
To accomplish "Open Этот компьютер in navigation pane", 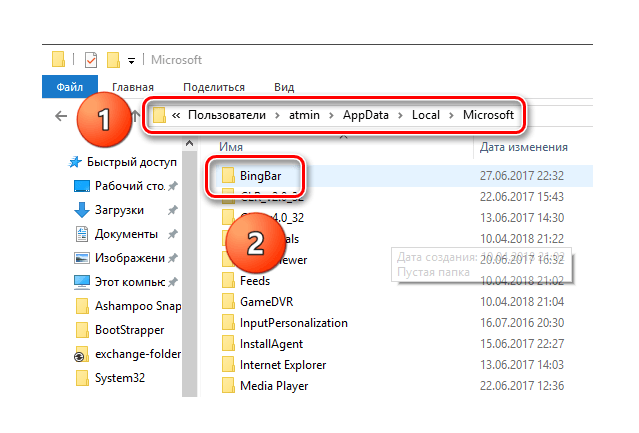I will pos(130,282).
